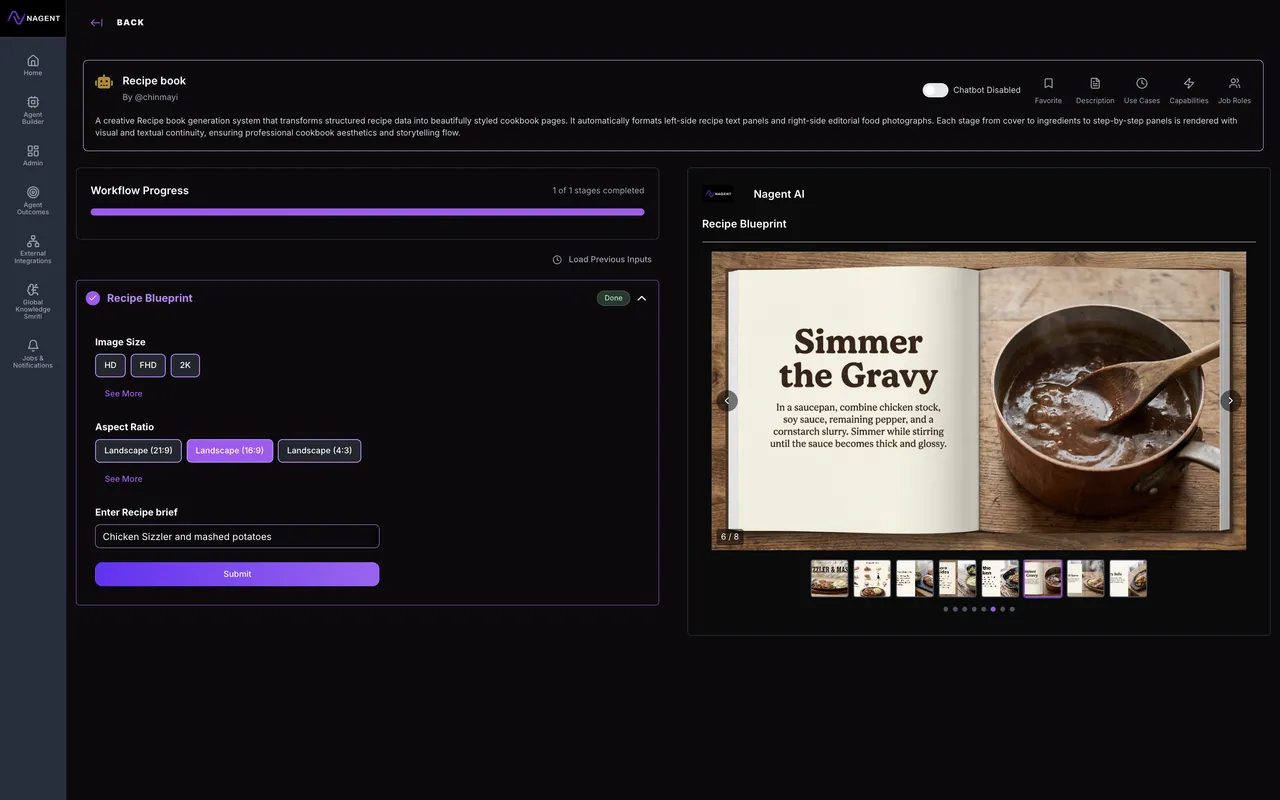This screenshot has height=800, width=1280.
Task: Expand See More under Image Size
Action: pyautogui.click(x=124, y=394)
